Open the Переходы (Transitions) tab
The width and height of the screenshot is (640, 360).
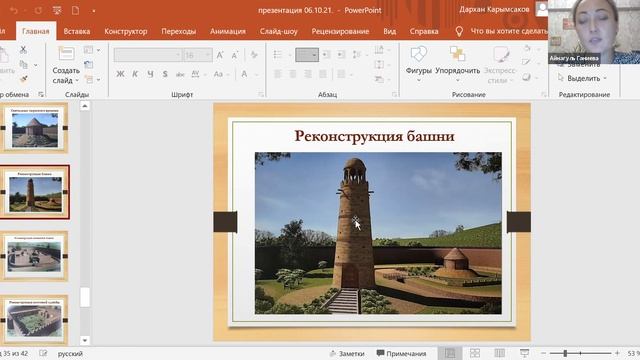click(178, 31)
